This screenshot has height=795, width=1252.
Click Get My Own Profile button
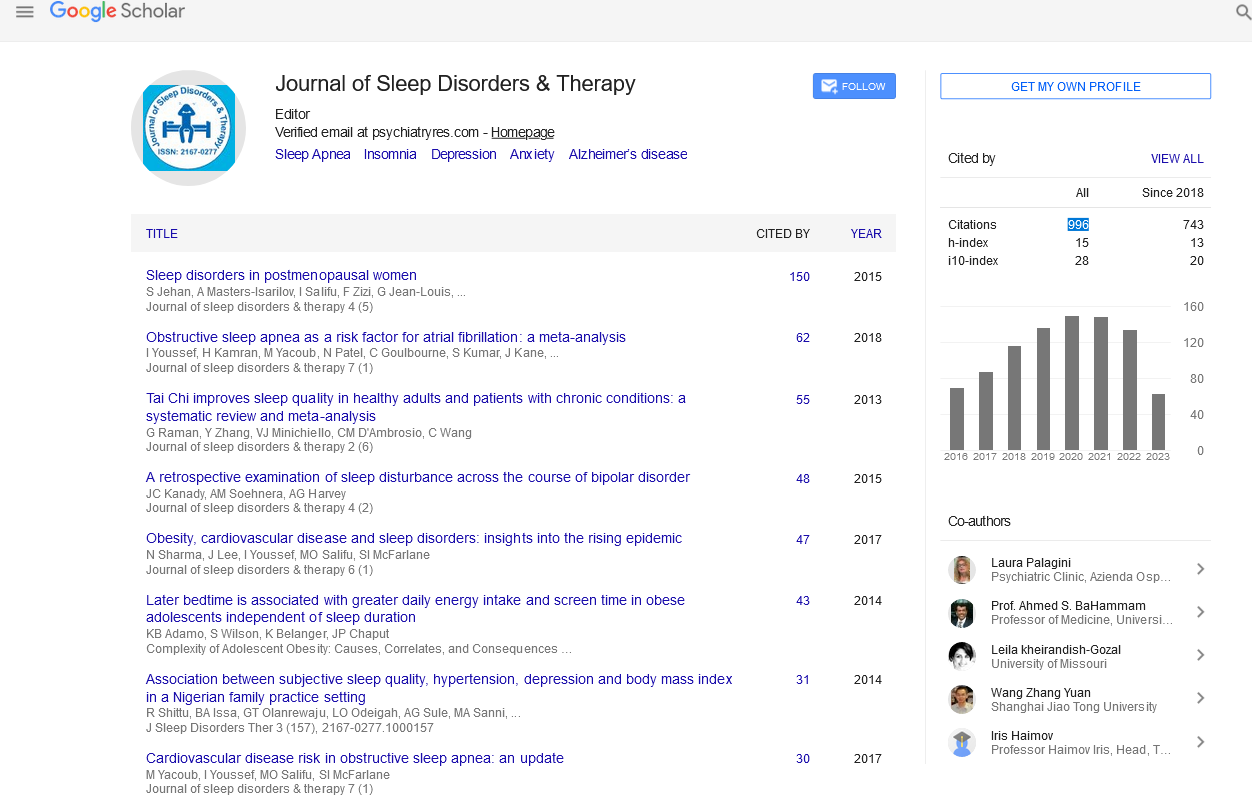(1075, 87)
